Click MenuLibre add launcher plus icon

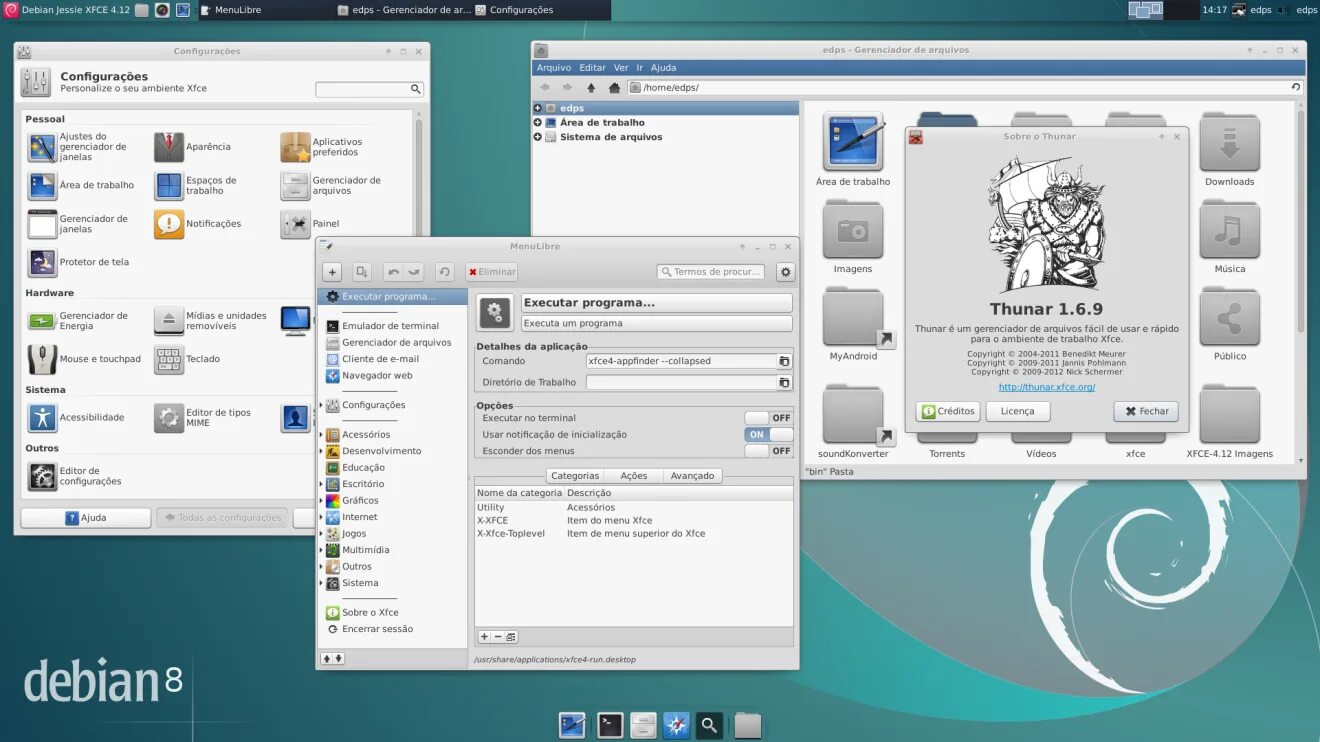tap(332, 272)
